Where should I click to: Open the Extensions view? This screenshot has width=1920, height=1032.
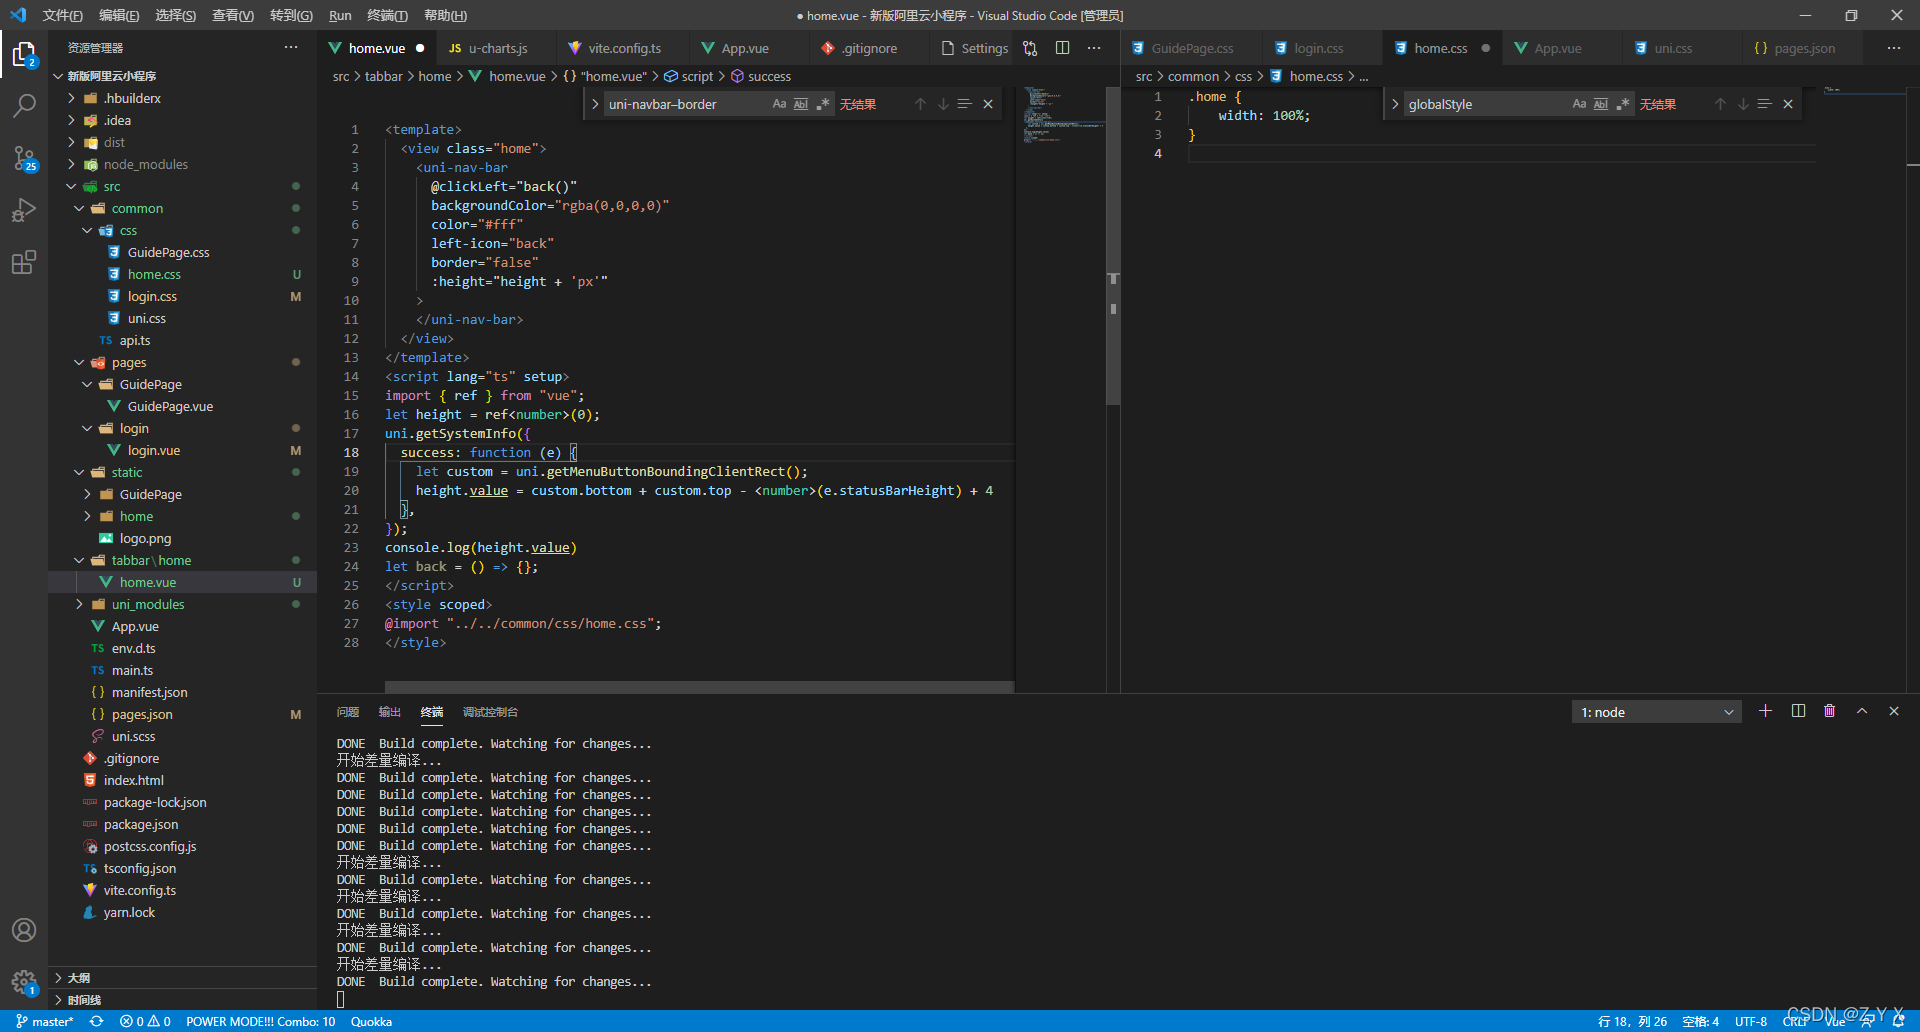[x=24, y=262]
